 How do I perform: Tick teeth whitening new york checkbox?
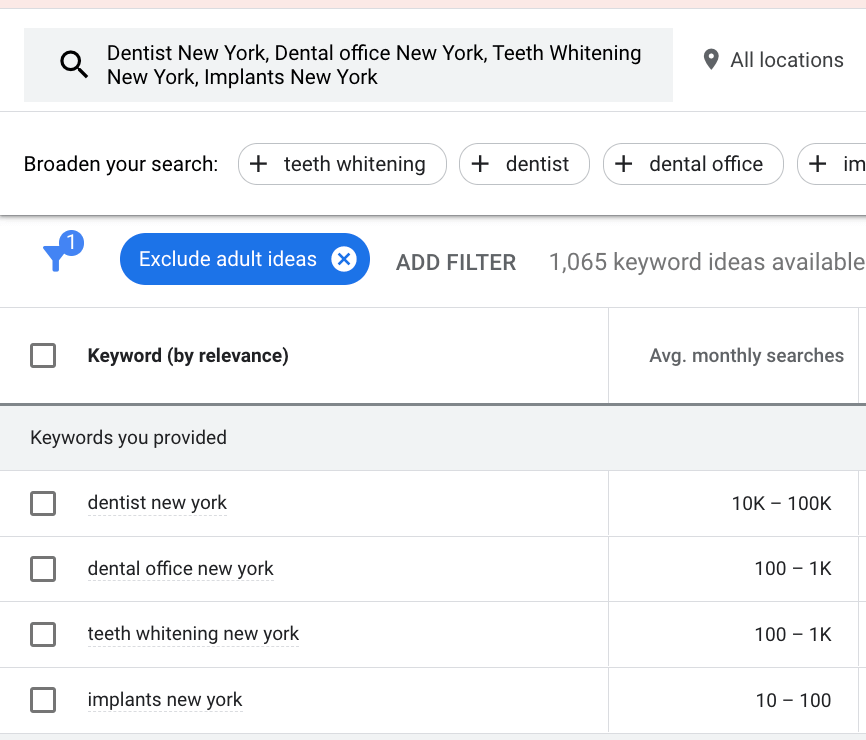[43, 634]
